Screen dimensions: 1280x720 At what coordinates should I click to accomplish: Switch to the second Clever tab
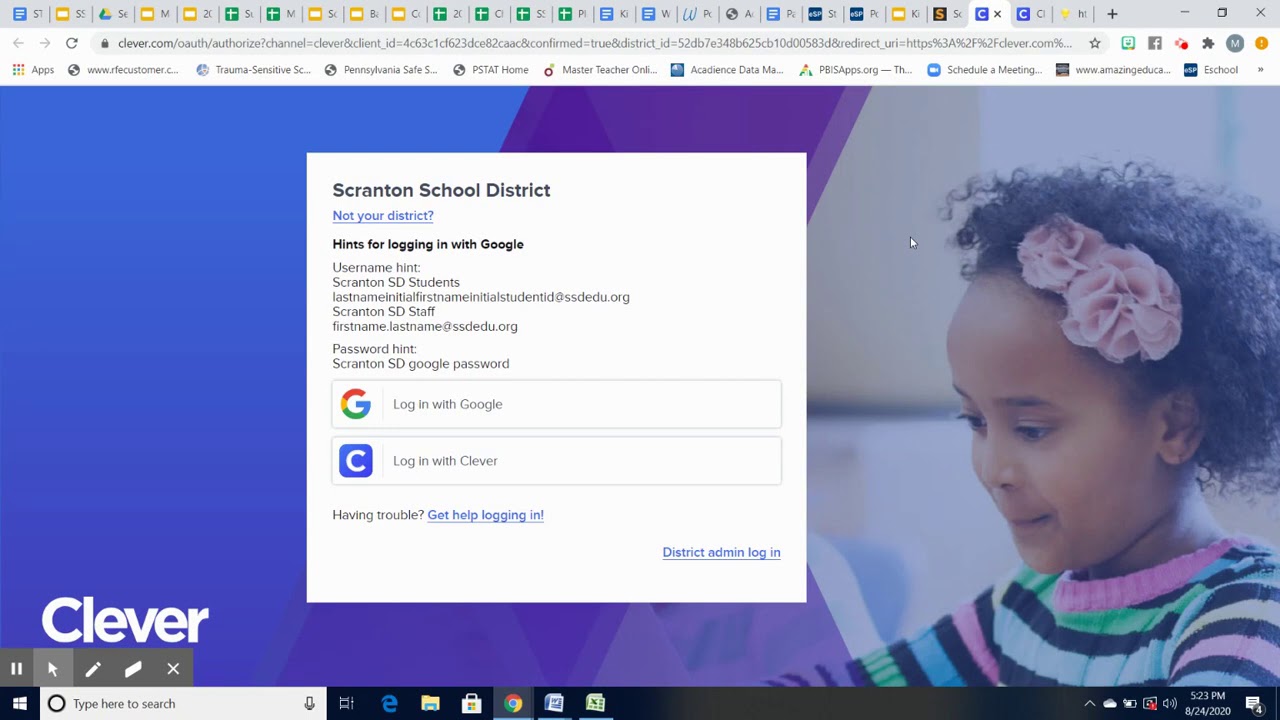click(x=1030, y=14)
